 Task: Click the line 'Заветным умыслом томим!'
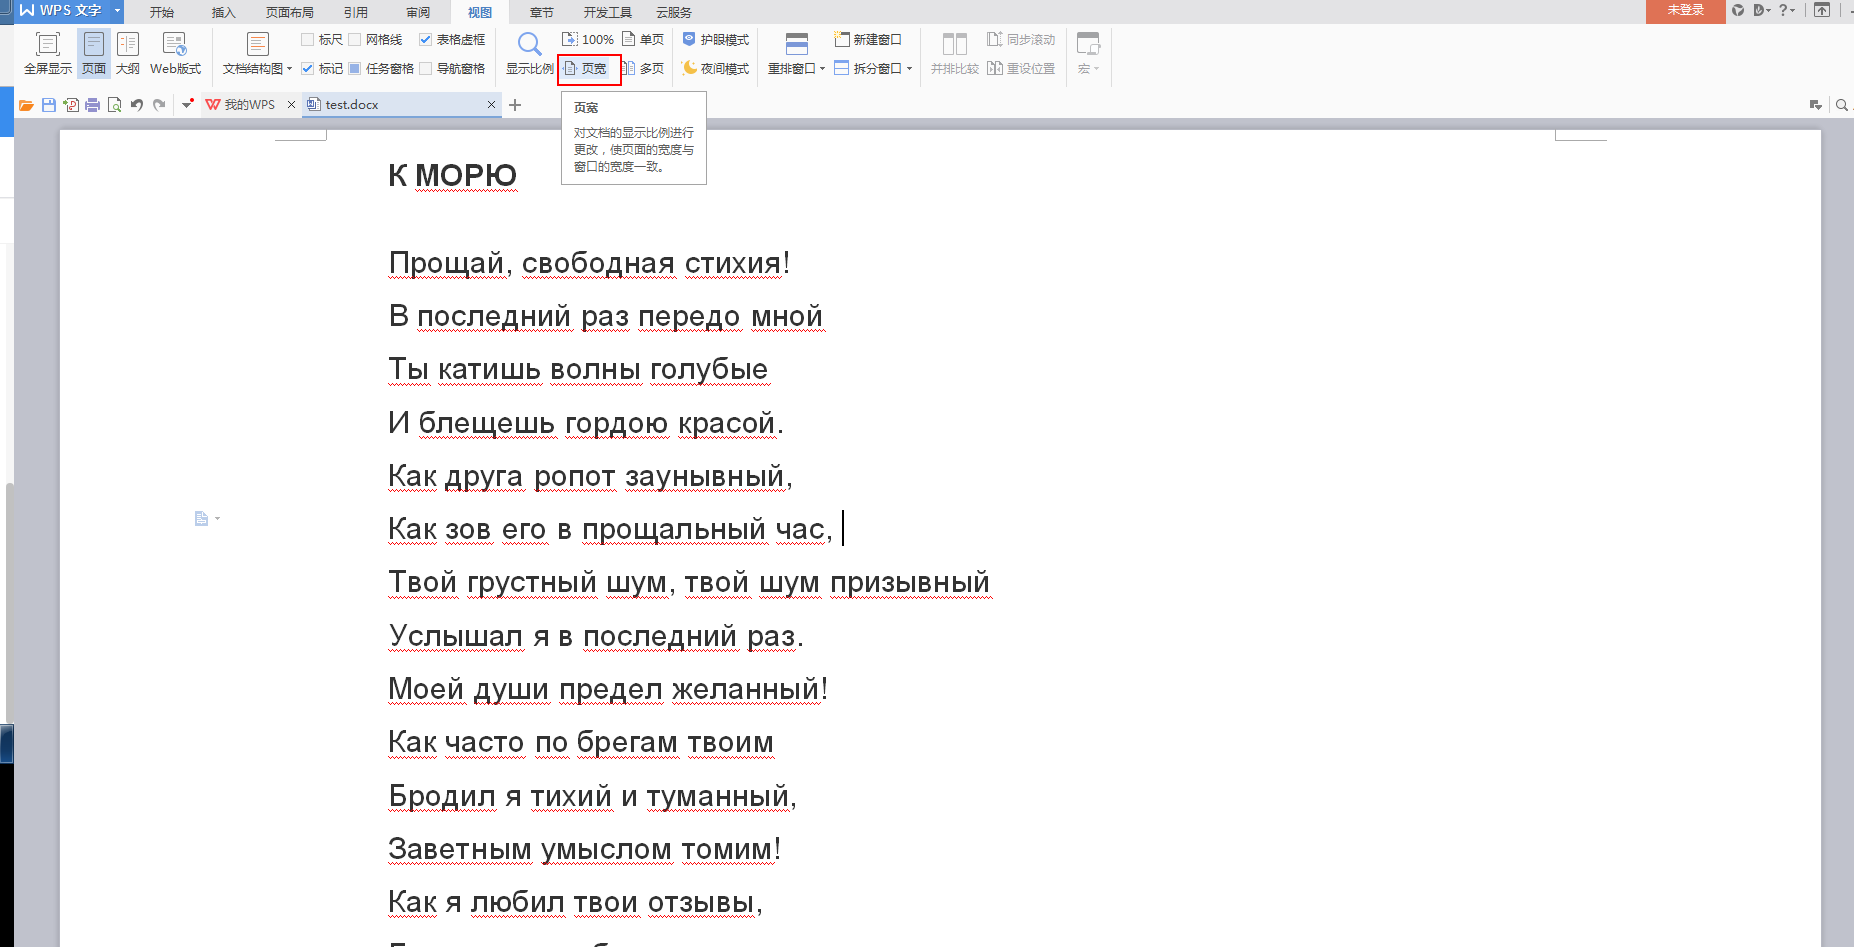584,849
